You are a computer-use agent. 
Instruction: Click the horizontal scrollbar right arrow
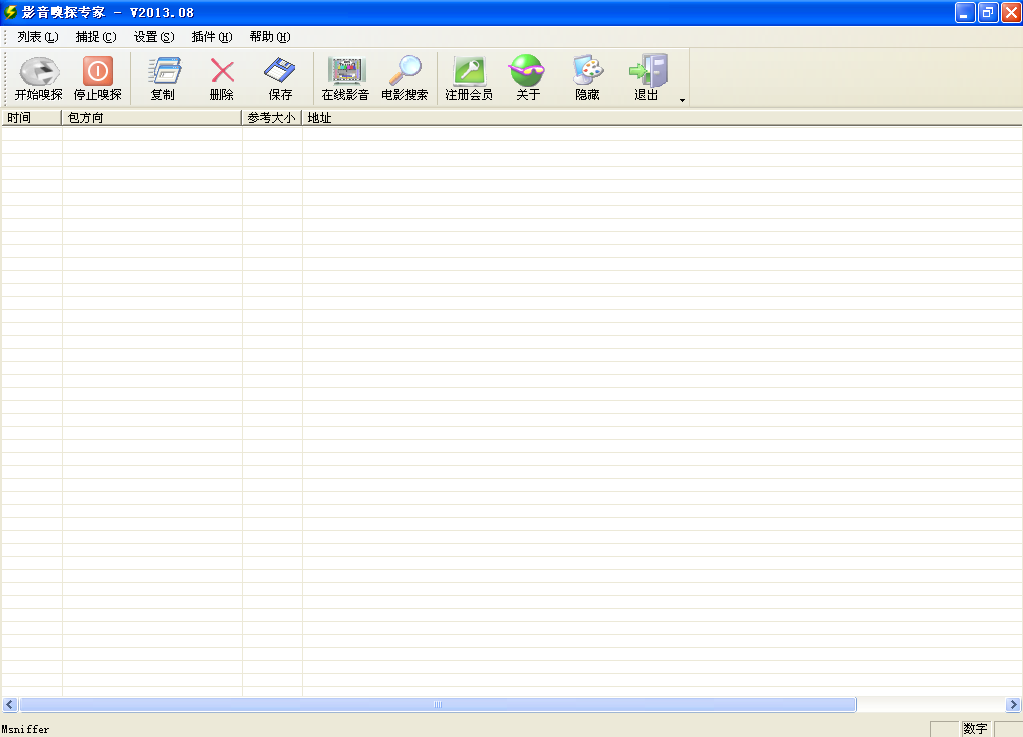1013,704
